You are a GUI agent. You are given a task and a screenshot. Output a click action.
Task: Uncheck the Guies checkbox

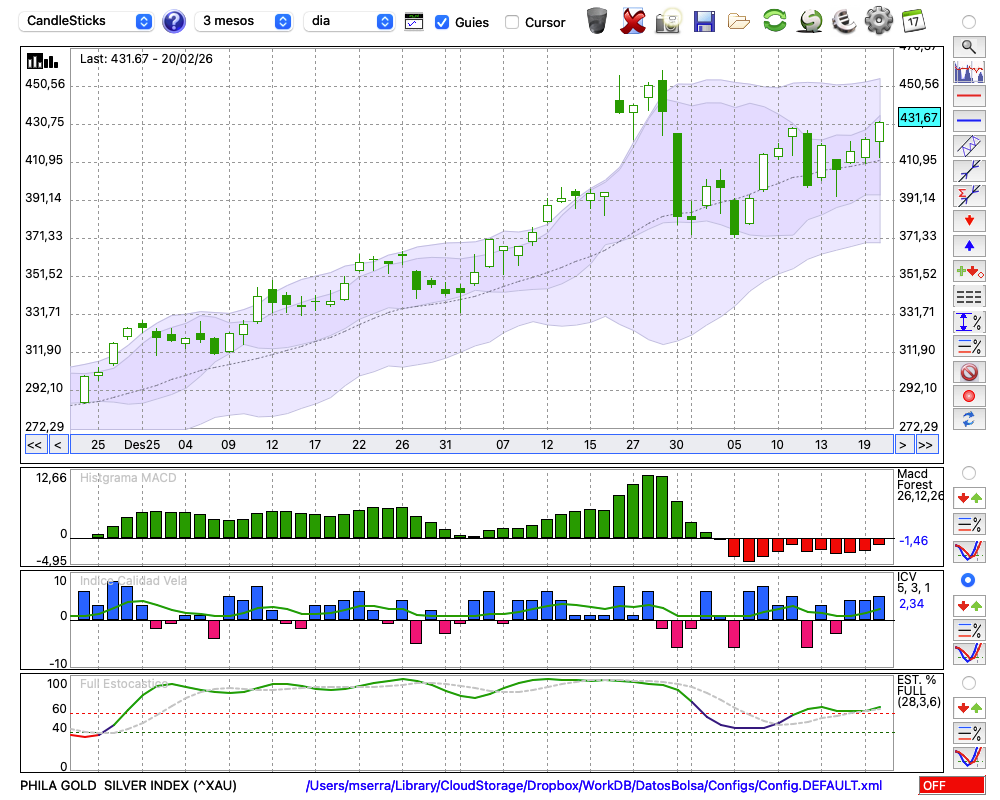coord(442,21)
